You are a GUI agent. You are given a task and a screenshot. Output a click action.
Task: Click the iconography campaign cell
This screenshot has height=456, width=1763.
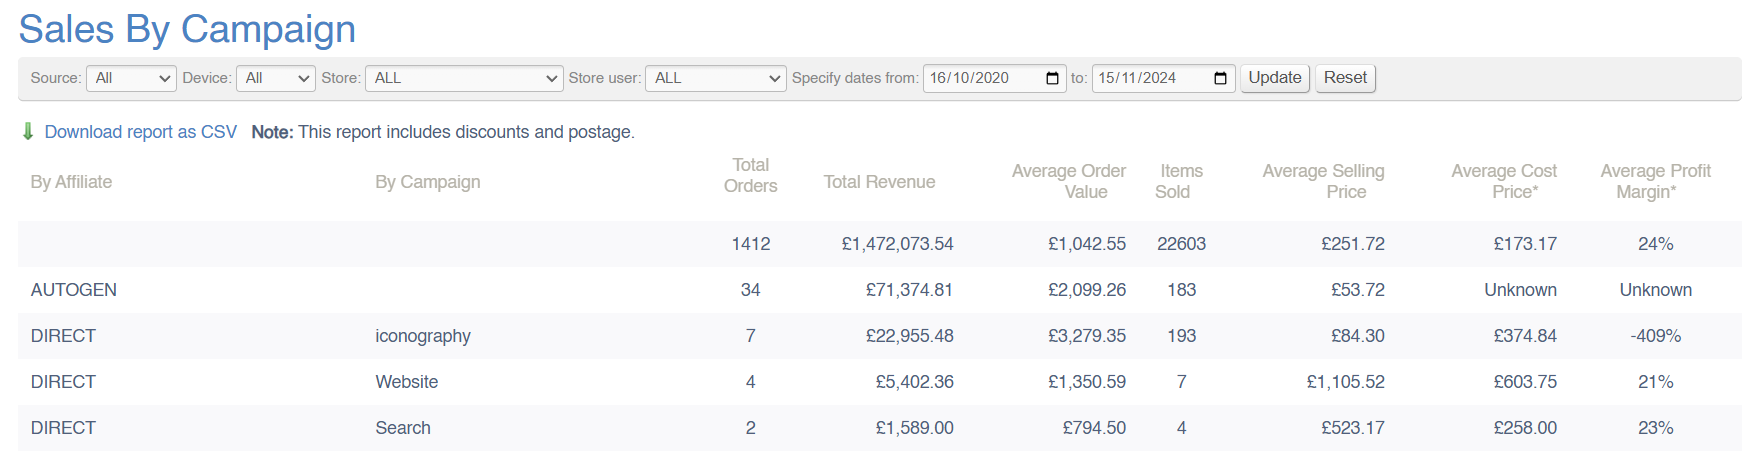click(423, 336)
